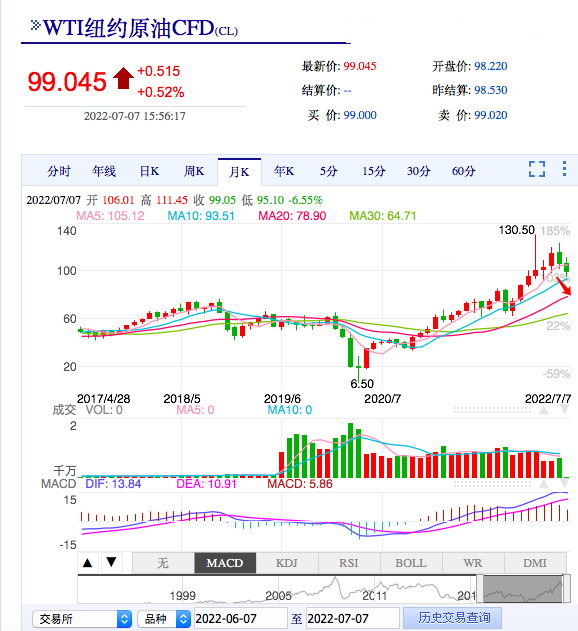Viewport: 578px width, 631px height.
Task: Click the gray range selector in timeline overview
Action: (x=523, y=588)
